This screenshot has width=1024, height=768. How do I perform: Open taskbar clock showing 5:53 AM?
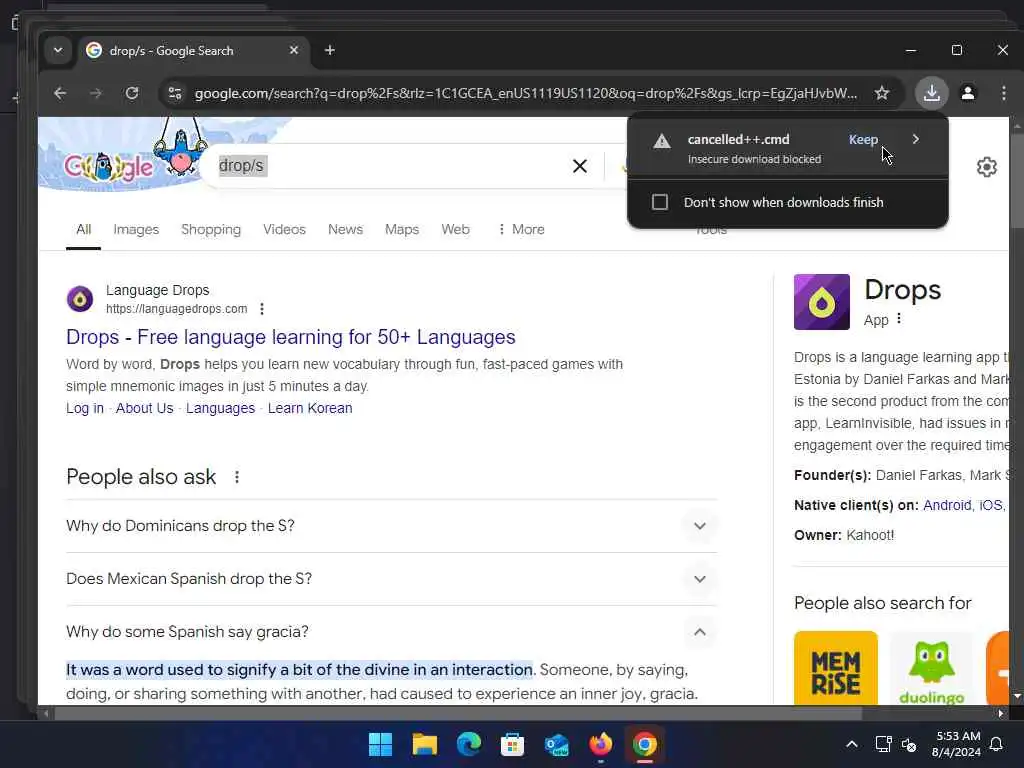click(957, 744)
